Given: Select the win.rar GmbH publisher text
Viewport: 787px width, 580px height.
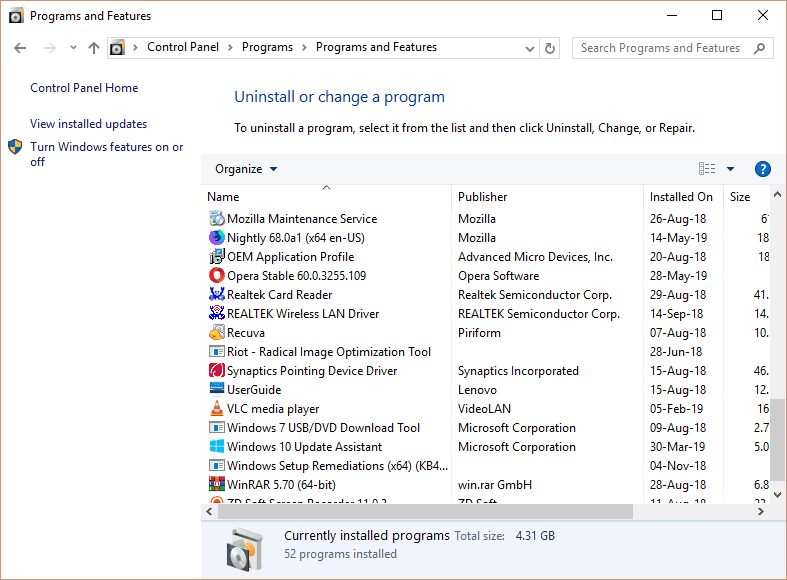Looking at the screenshot, I should (x=495, y=485).
